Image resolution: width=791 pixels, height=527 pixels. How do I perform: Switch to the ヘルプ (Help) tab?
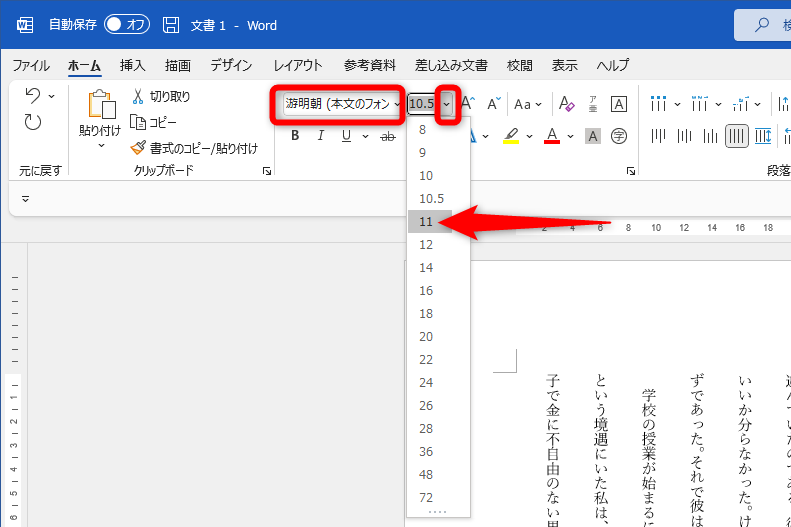click(613, 66)
